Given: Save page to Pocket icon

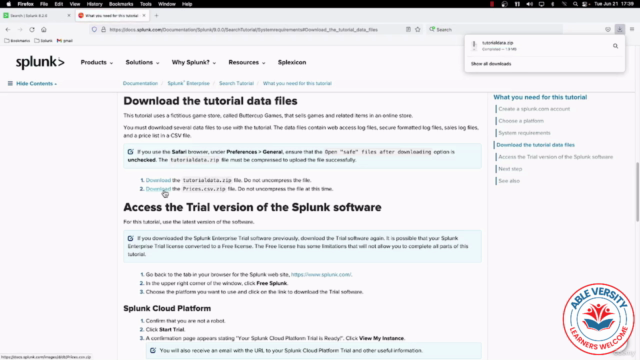Looking at the screenshot, I should (608, 29).
